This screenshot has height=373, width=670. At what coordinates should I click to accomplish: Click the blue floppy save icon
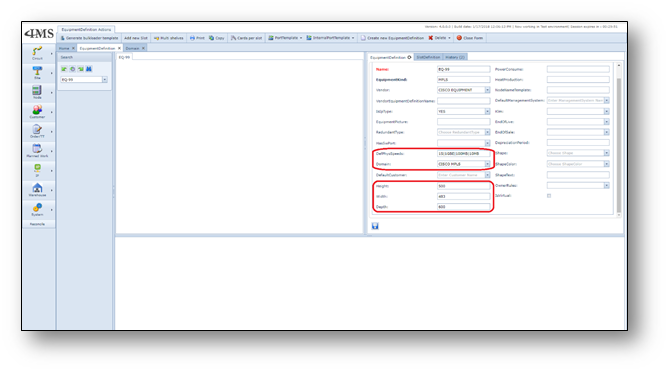pos(375,226)
